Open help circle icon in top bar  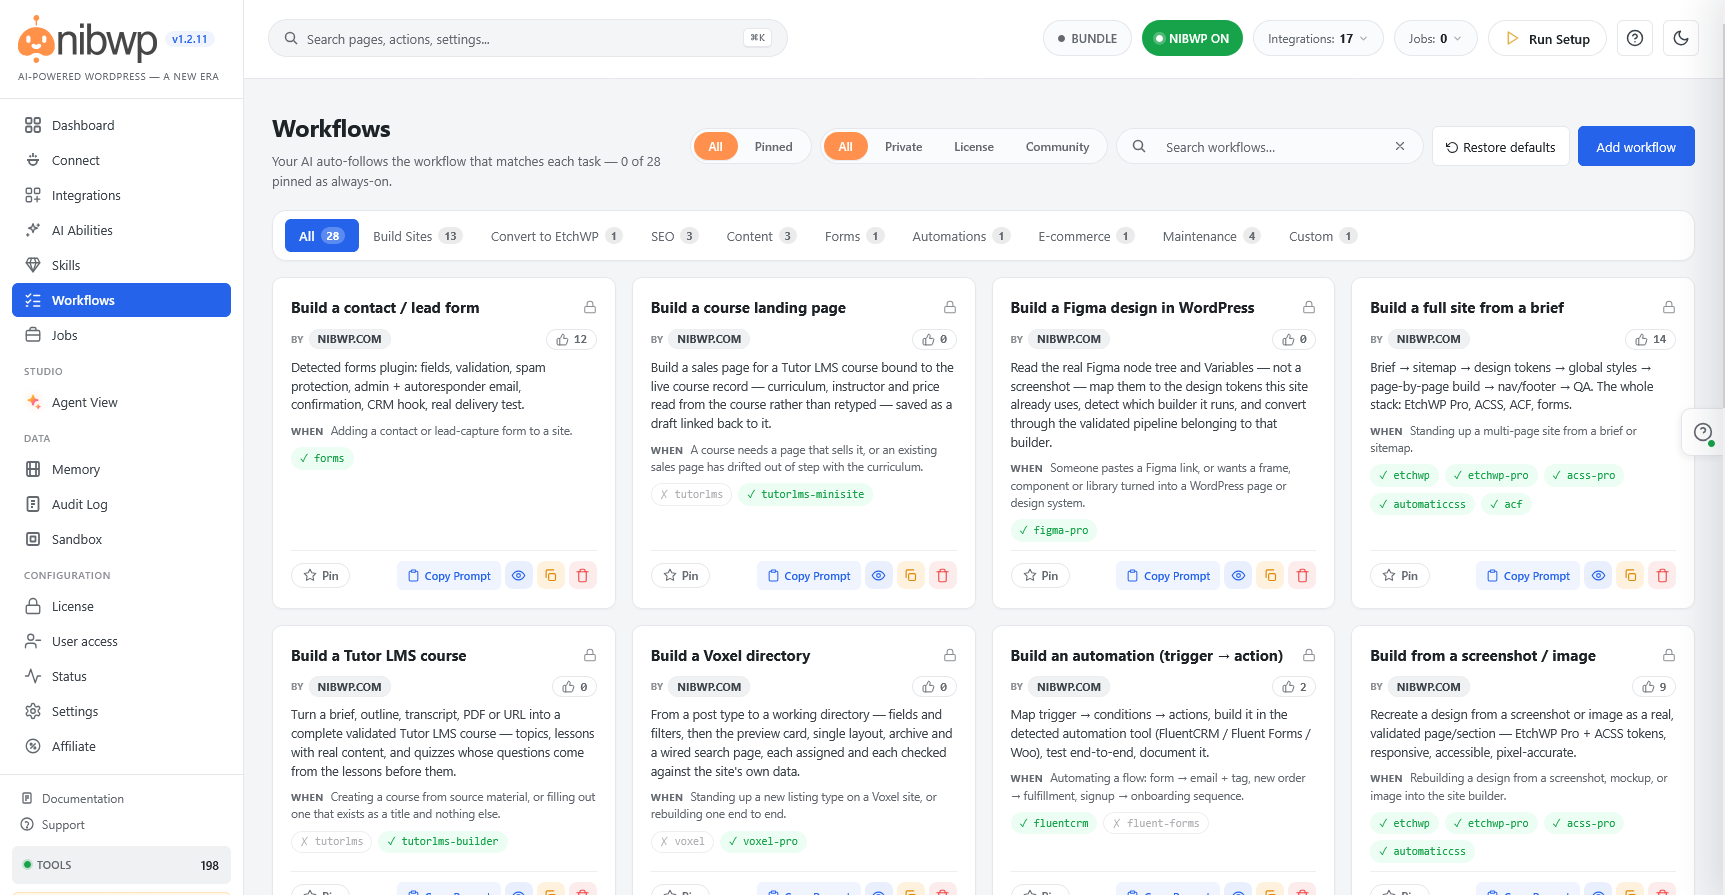[1635, 38]
